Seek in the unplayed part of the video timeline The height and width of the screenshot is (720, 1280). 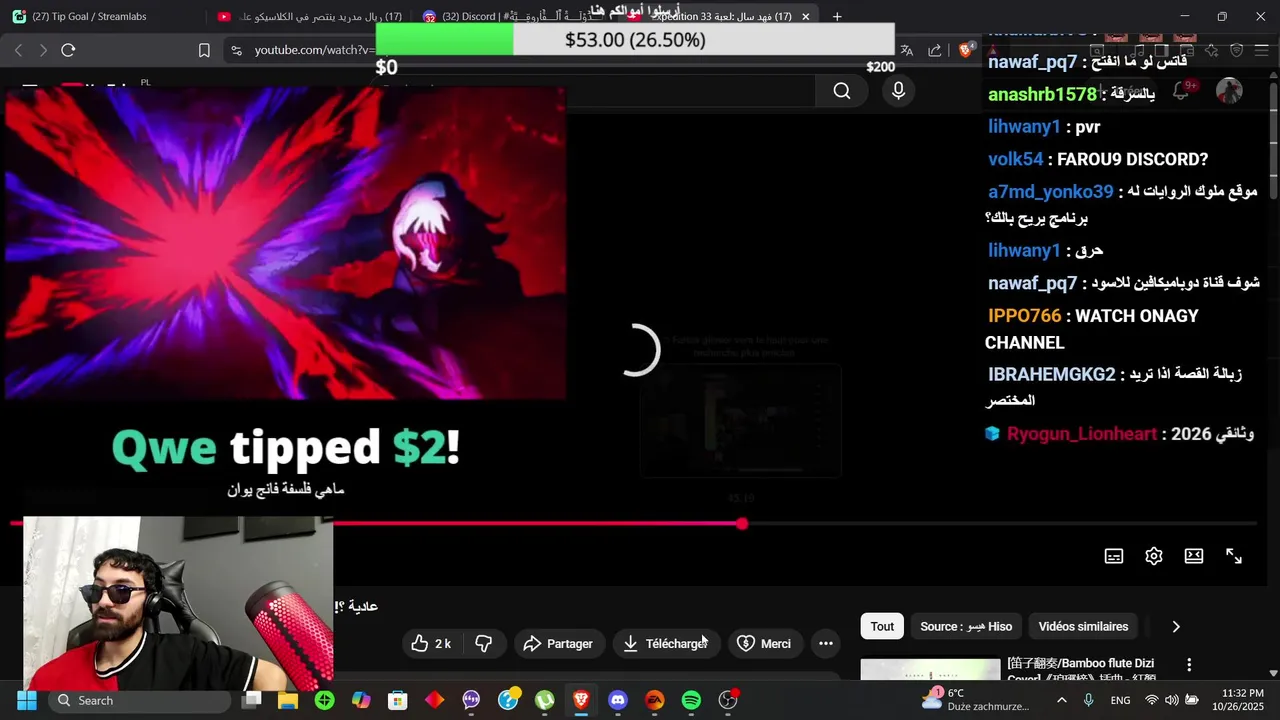(x=1000, y=524)
